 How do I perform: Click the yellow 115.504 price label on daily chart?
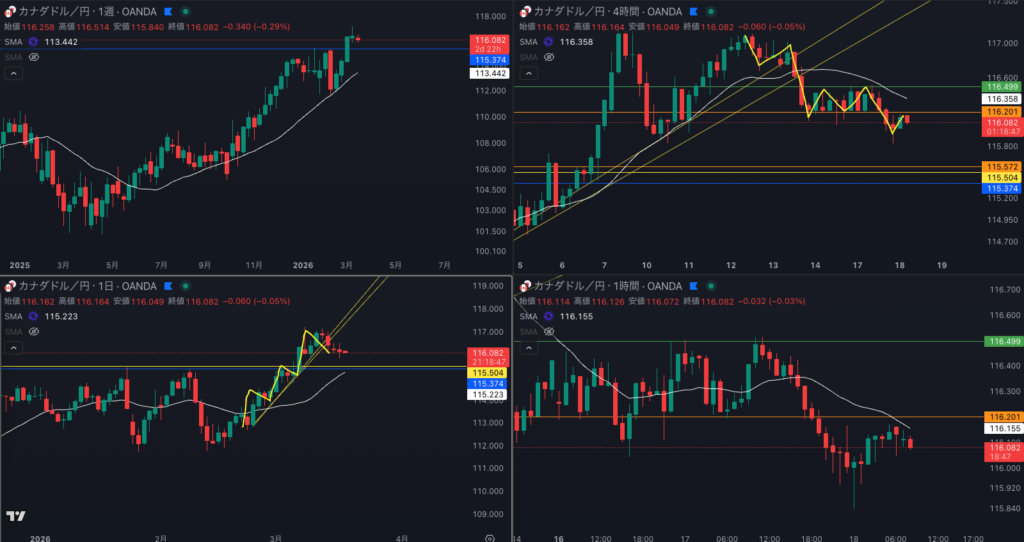[487, 372]
